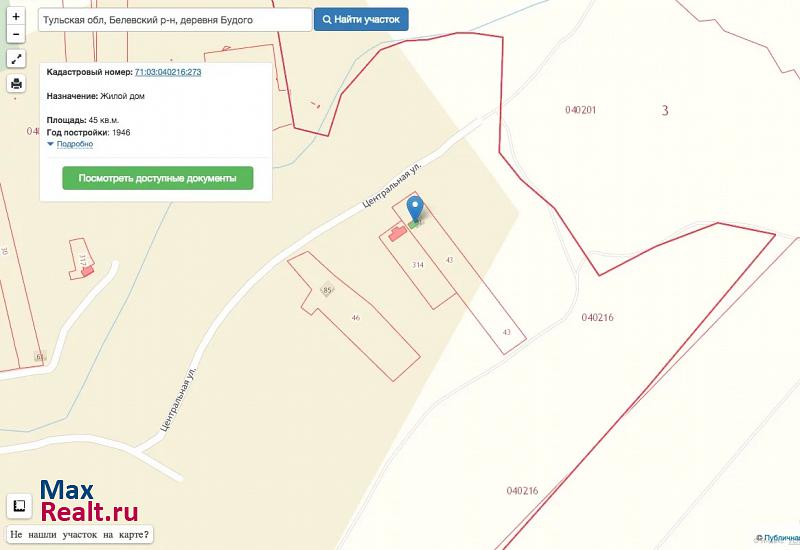Viewport: 800px width, 550px height.
Task: Select the house marker numbered 85
Action: pos(327,290)
